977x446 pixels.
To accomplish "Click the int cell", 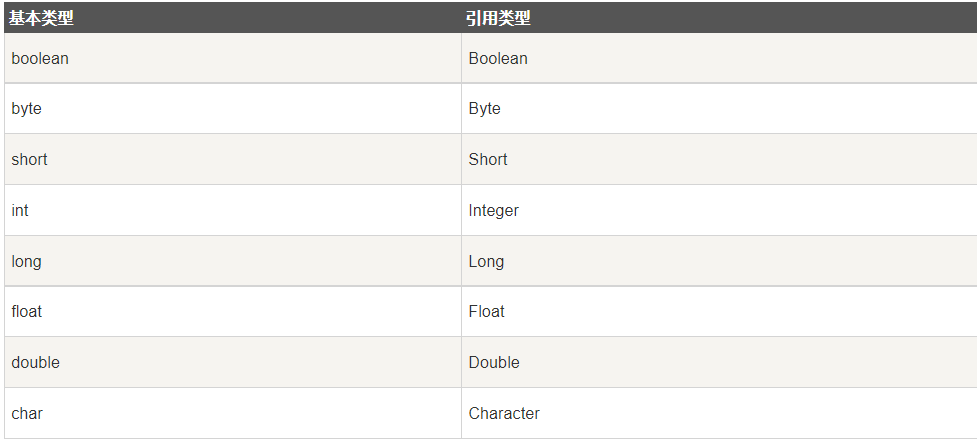I will 232,211.
